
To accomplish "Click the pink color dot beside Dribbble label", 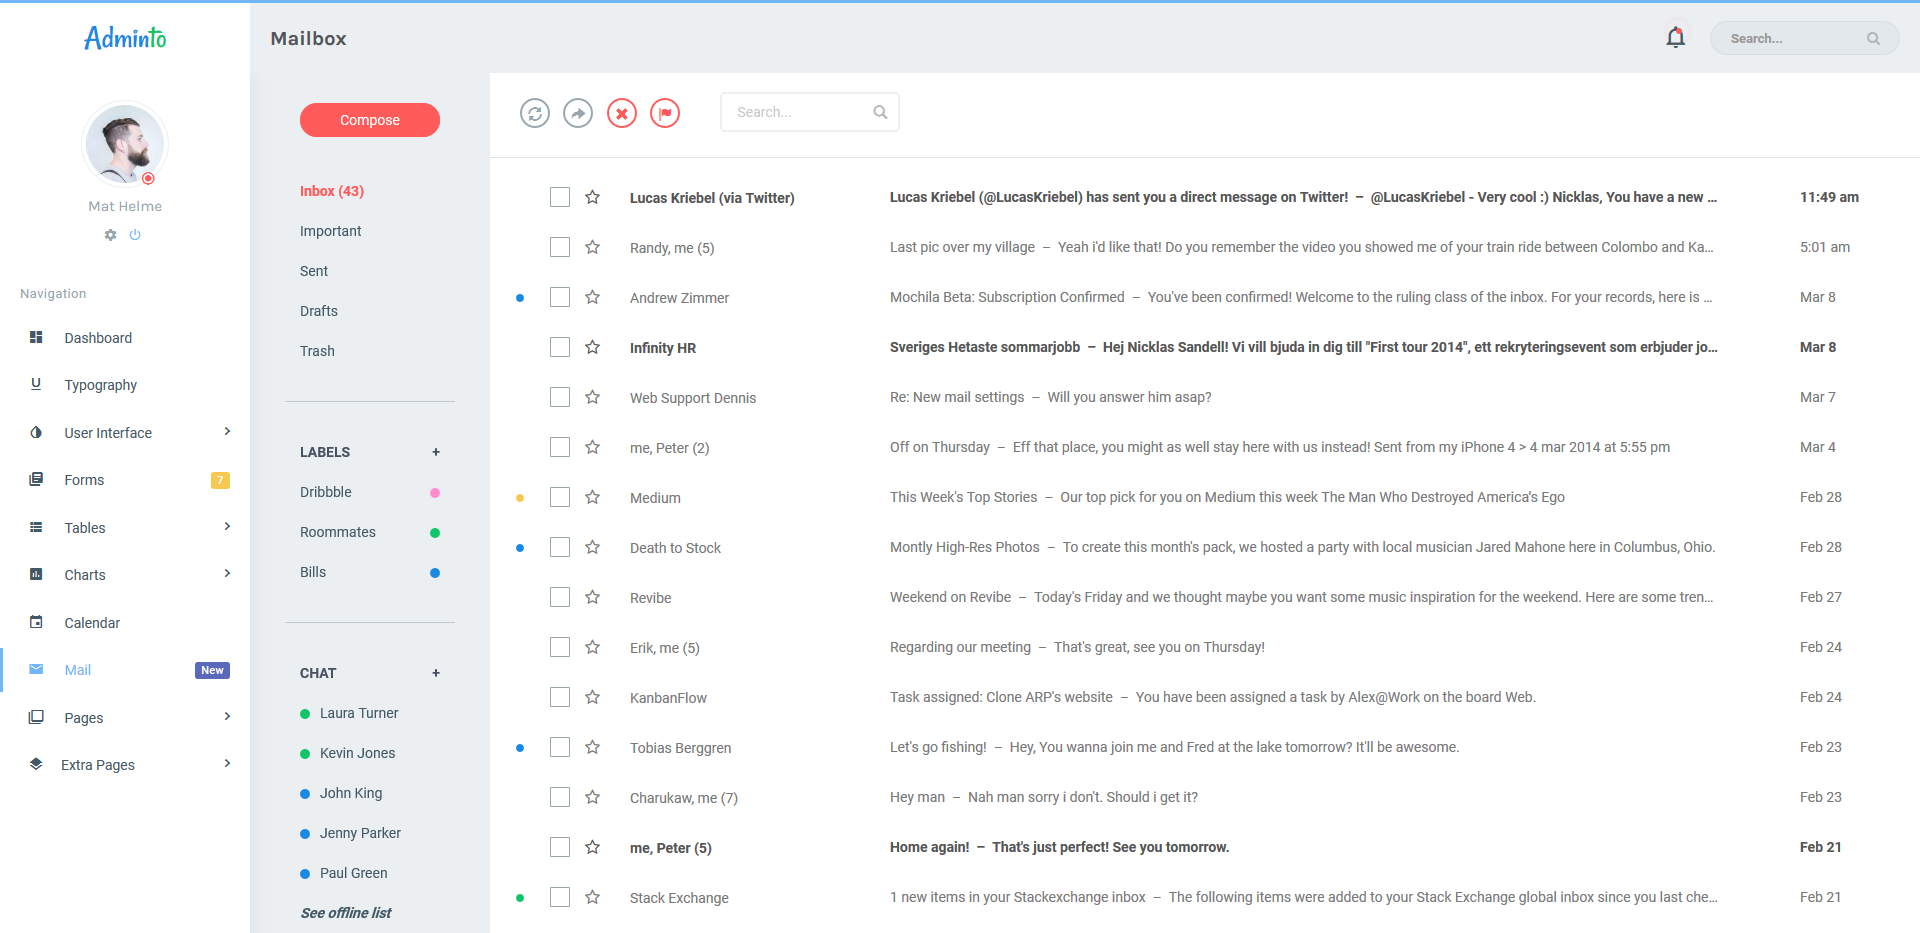I will (434, 492).
